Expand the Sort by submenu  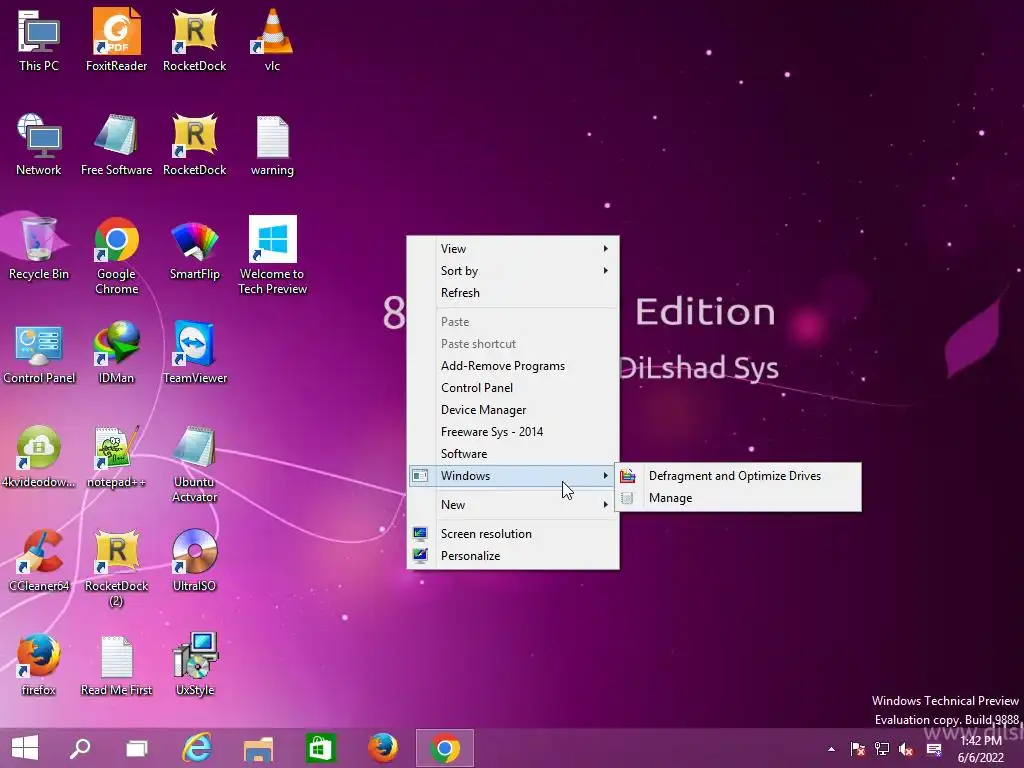pyautogui.click(x=513, y=270)
